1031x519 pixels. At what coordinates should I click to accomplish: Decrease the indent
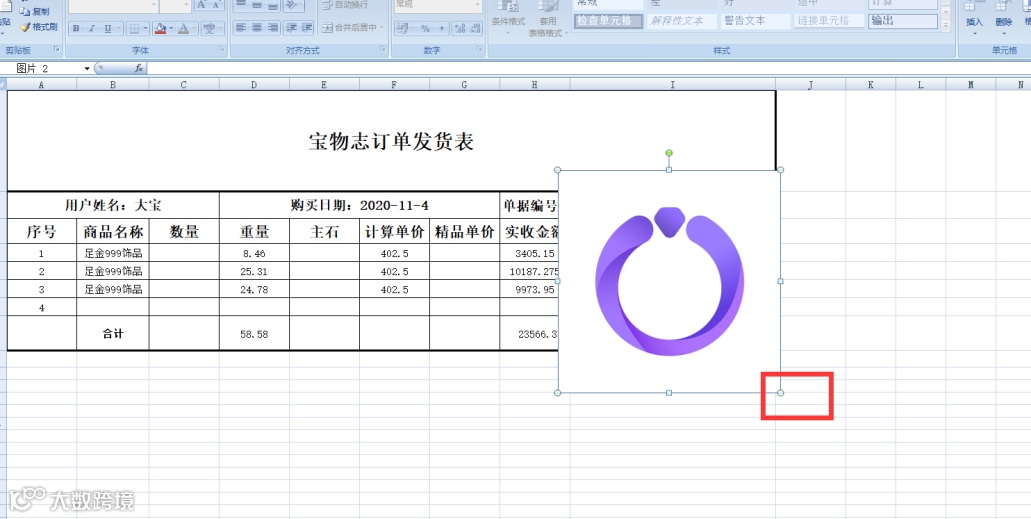click(291, 28)
